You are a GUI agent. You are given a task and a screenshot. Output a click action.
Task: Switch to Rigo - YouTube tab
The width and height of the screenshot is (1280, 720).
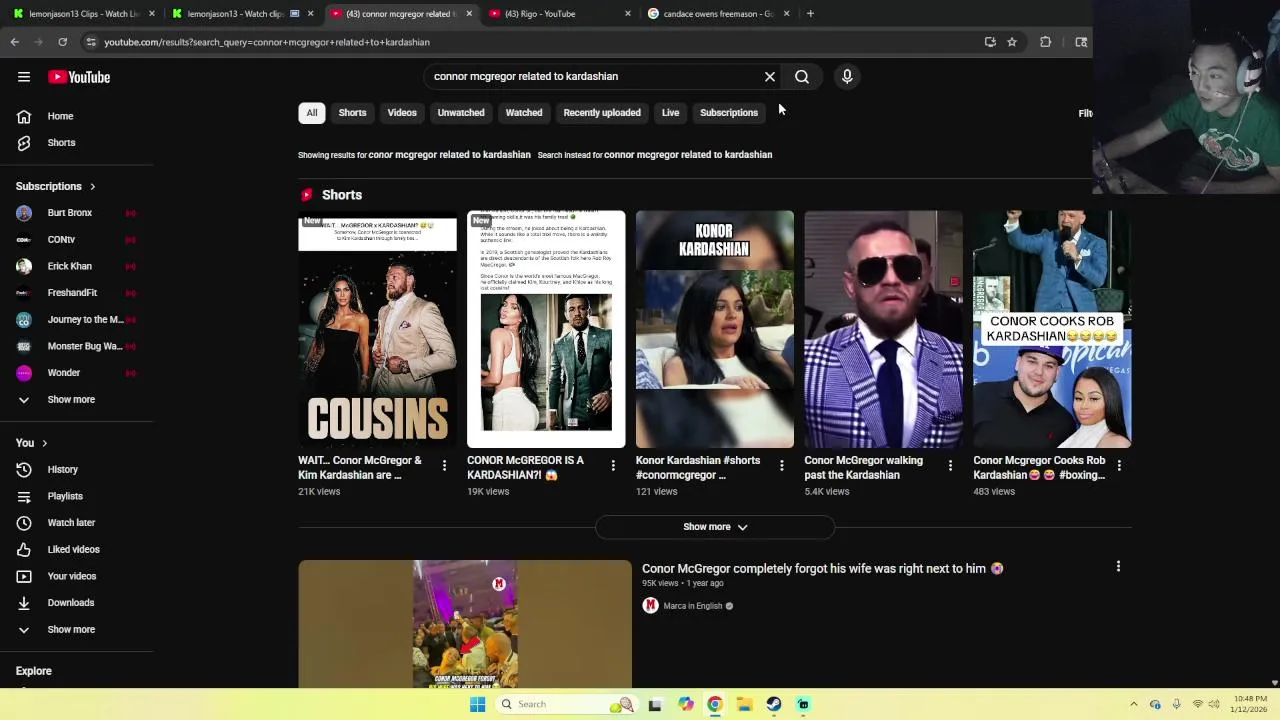[x=560, y=14]
